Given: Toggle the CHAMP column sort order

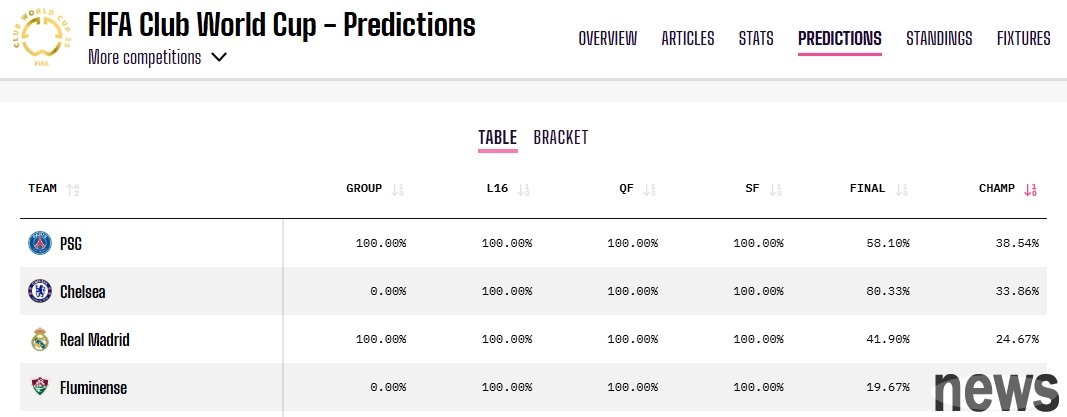Looking at the screenshot, I should [1031, 189].
